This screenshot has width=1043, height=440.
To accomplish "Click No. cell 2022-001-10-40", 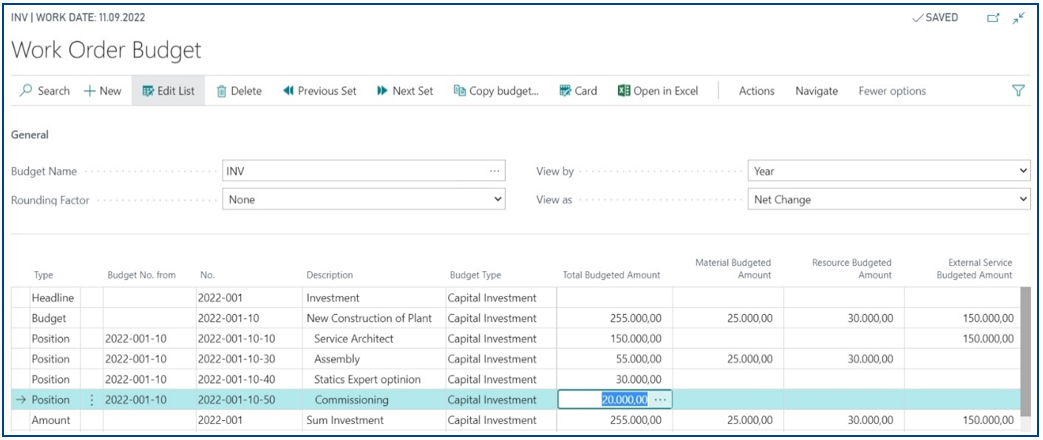I will (249, 379).
